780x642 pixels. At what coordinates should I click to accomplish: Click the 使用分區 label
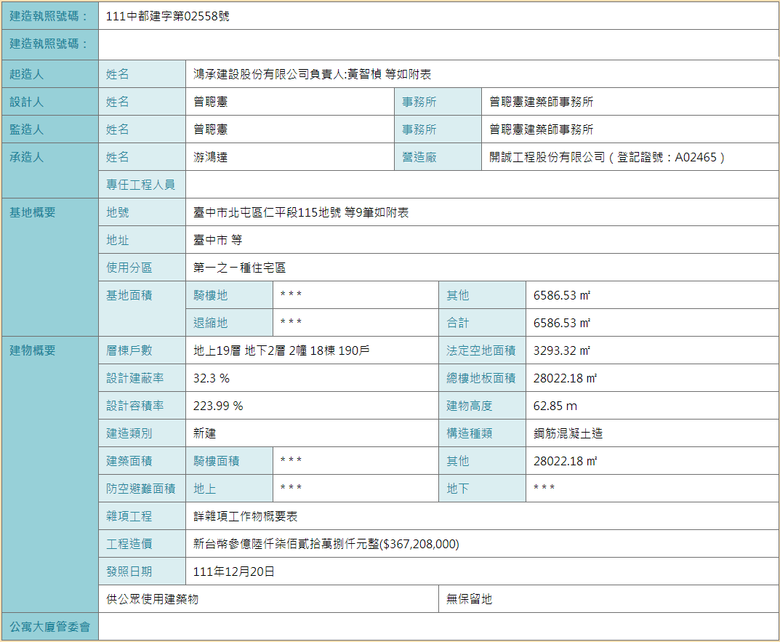tap(129, 268)
